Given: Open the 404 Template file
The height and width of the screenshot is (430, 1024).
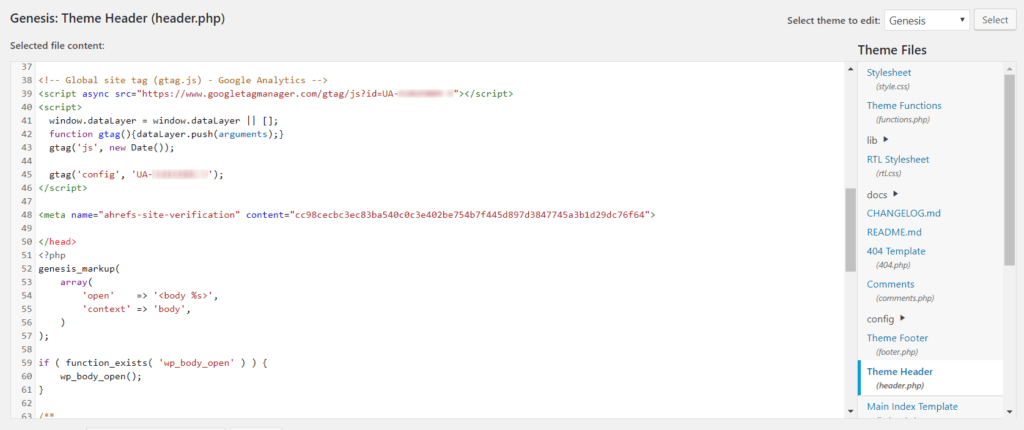Looking at the screenshot, I should pos(896,251).
